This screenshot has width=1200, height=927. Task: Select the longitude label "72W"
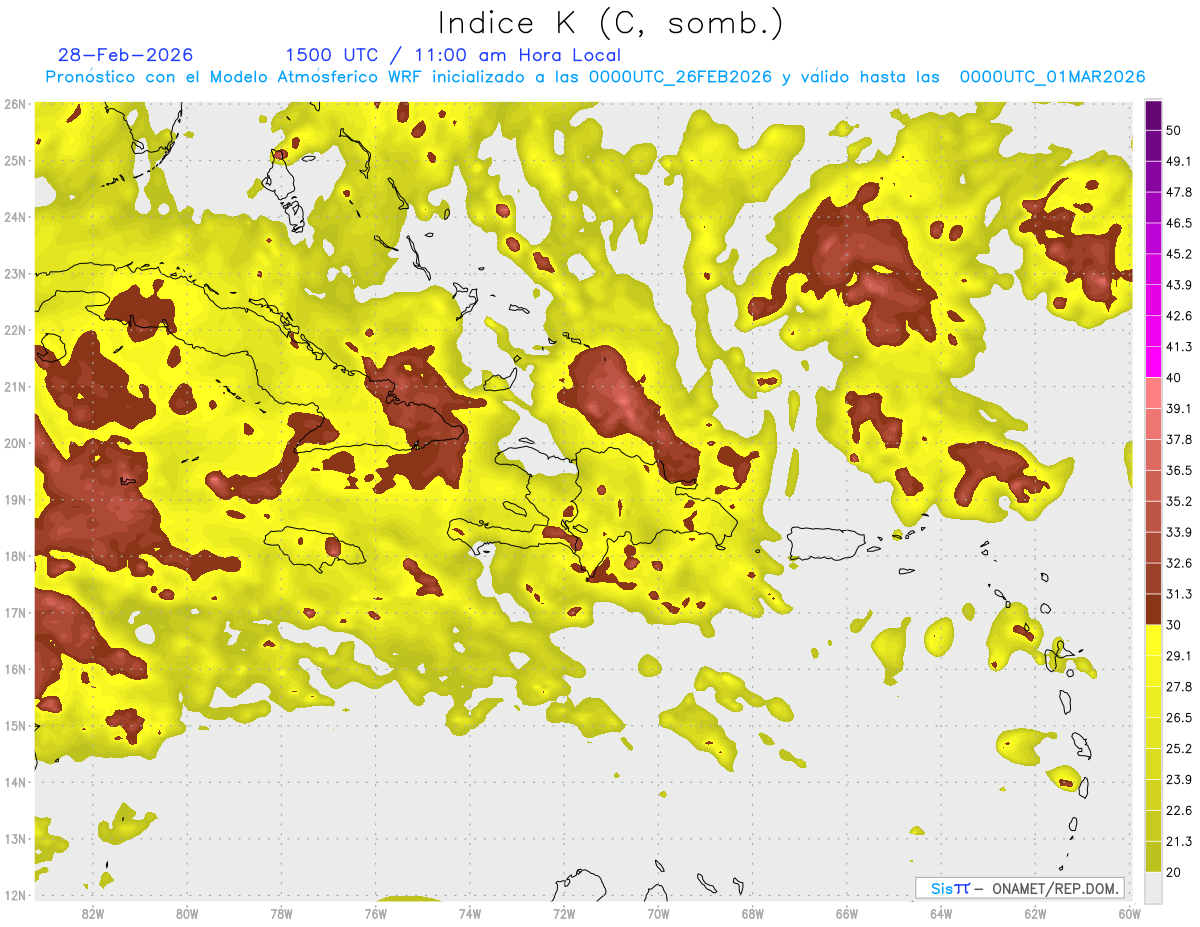(x=564, y=914)
